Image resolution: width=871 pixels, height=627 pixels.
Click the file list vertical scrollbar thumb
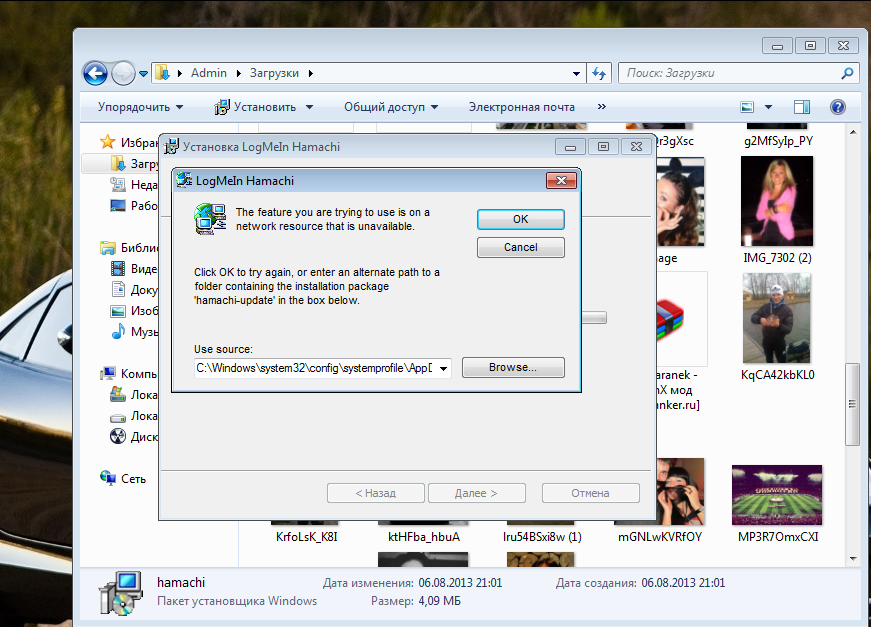(x=853, y=404)
